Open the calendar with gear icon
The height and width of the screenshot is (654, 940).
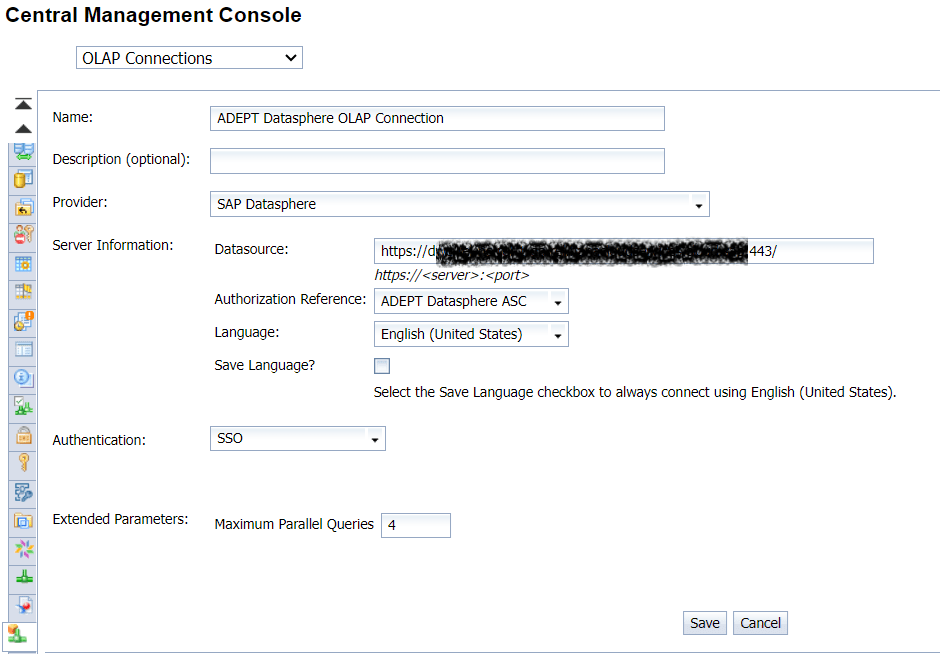23,264
